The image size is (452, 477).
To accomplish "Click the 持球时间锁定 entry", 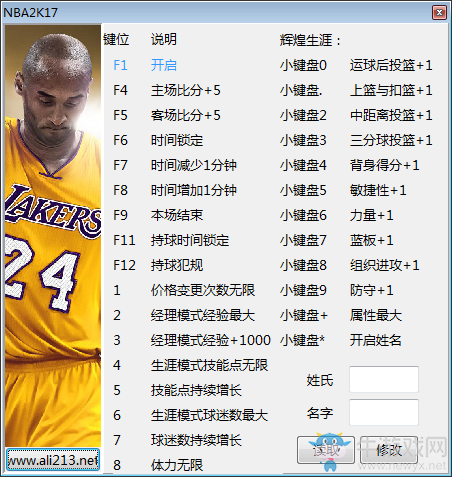I will (190, 240).
